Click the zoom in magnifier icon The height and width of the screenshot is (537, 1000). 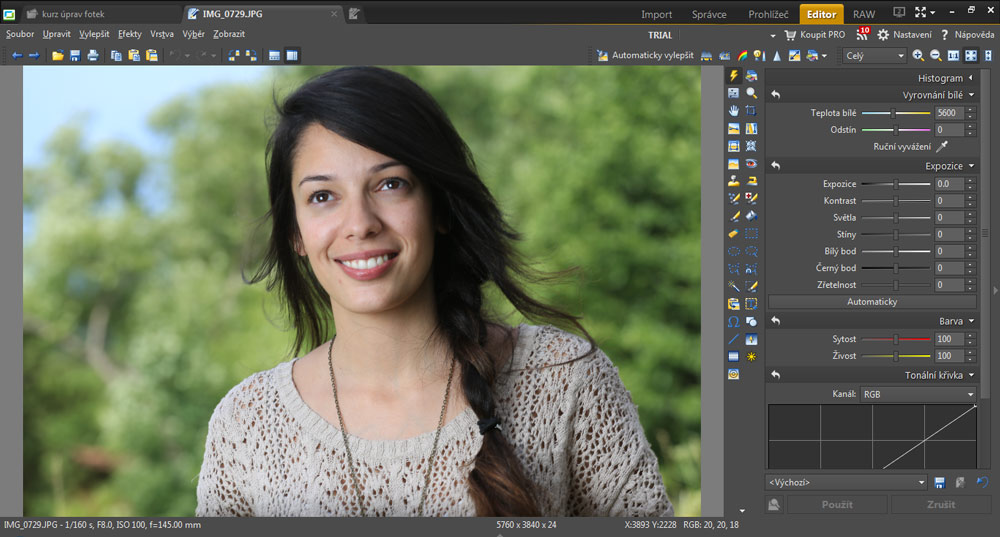[918, 55]
